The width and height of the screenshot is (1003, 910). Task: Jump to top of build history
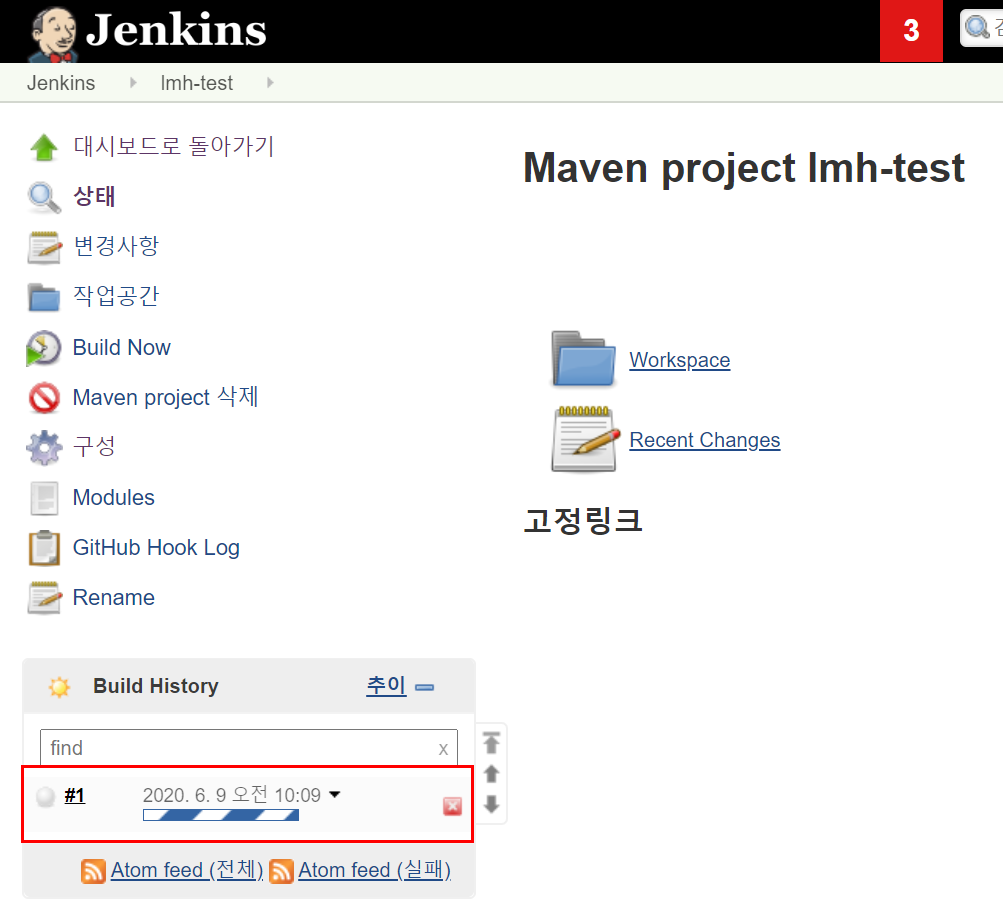(491, 742)
